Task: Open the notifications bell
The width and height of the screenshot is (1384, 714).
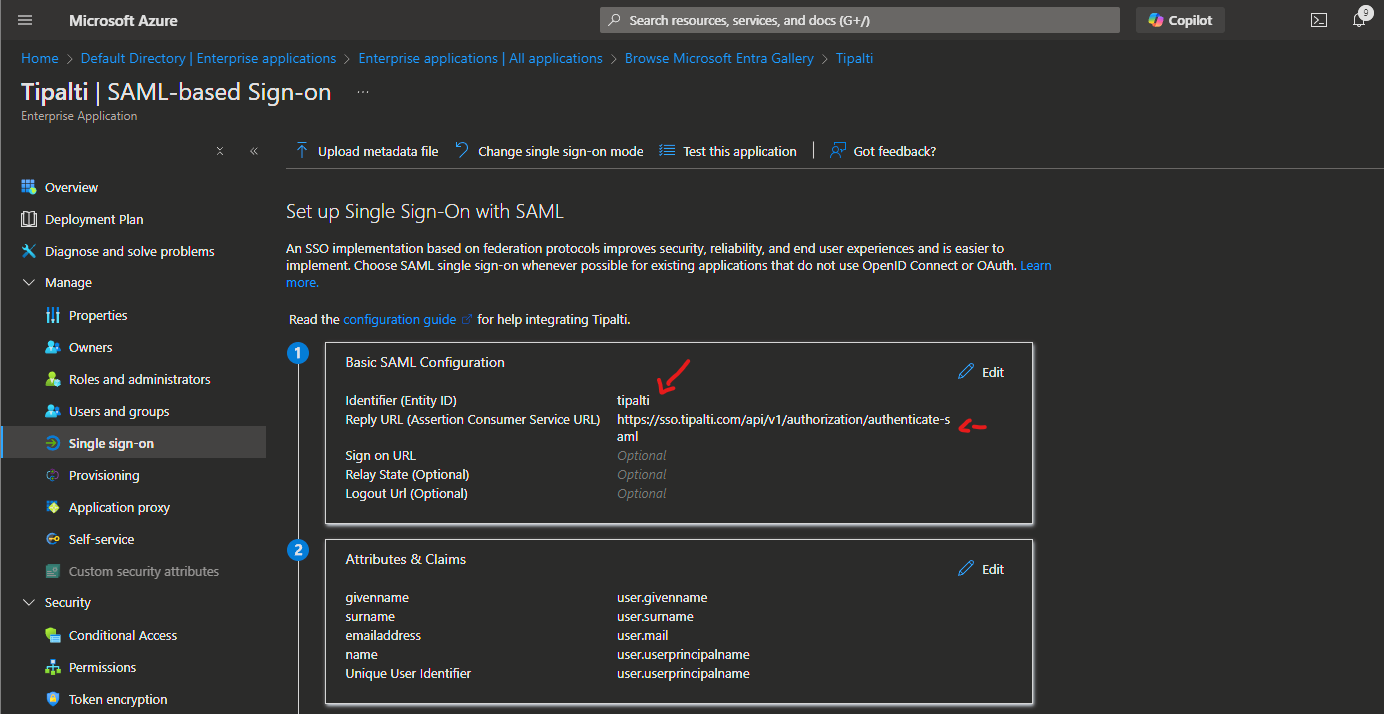Action: coord(1360,19)
